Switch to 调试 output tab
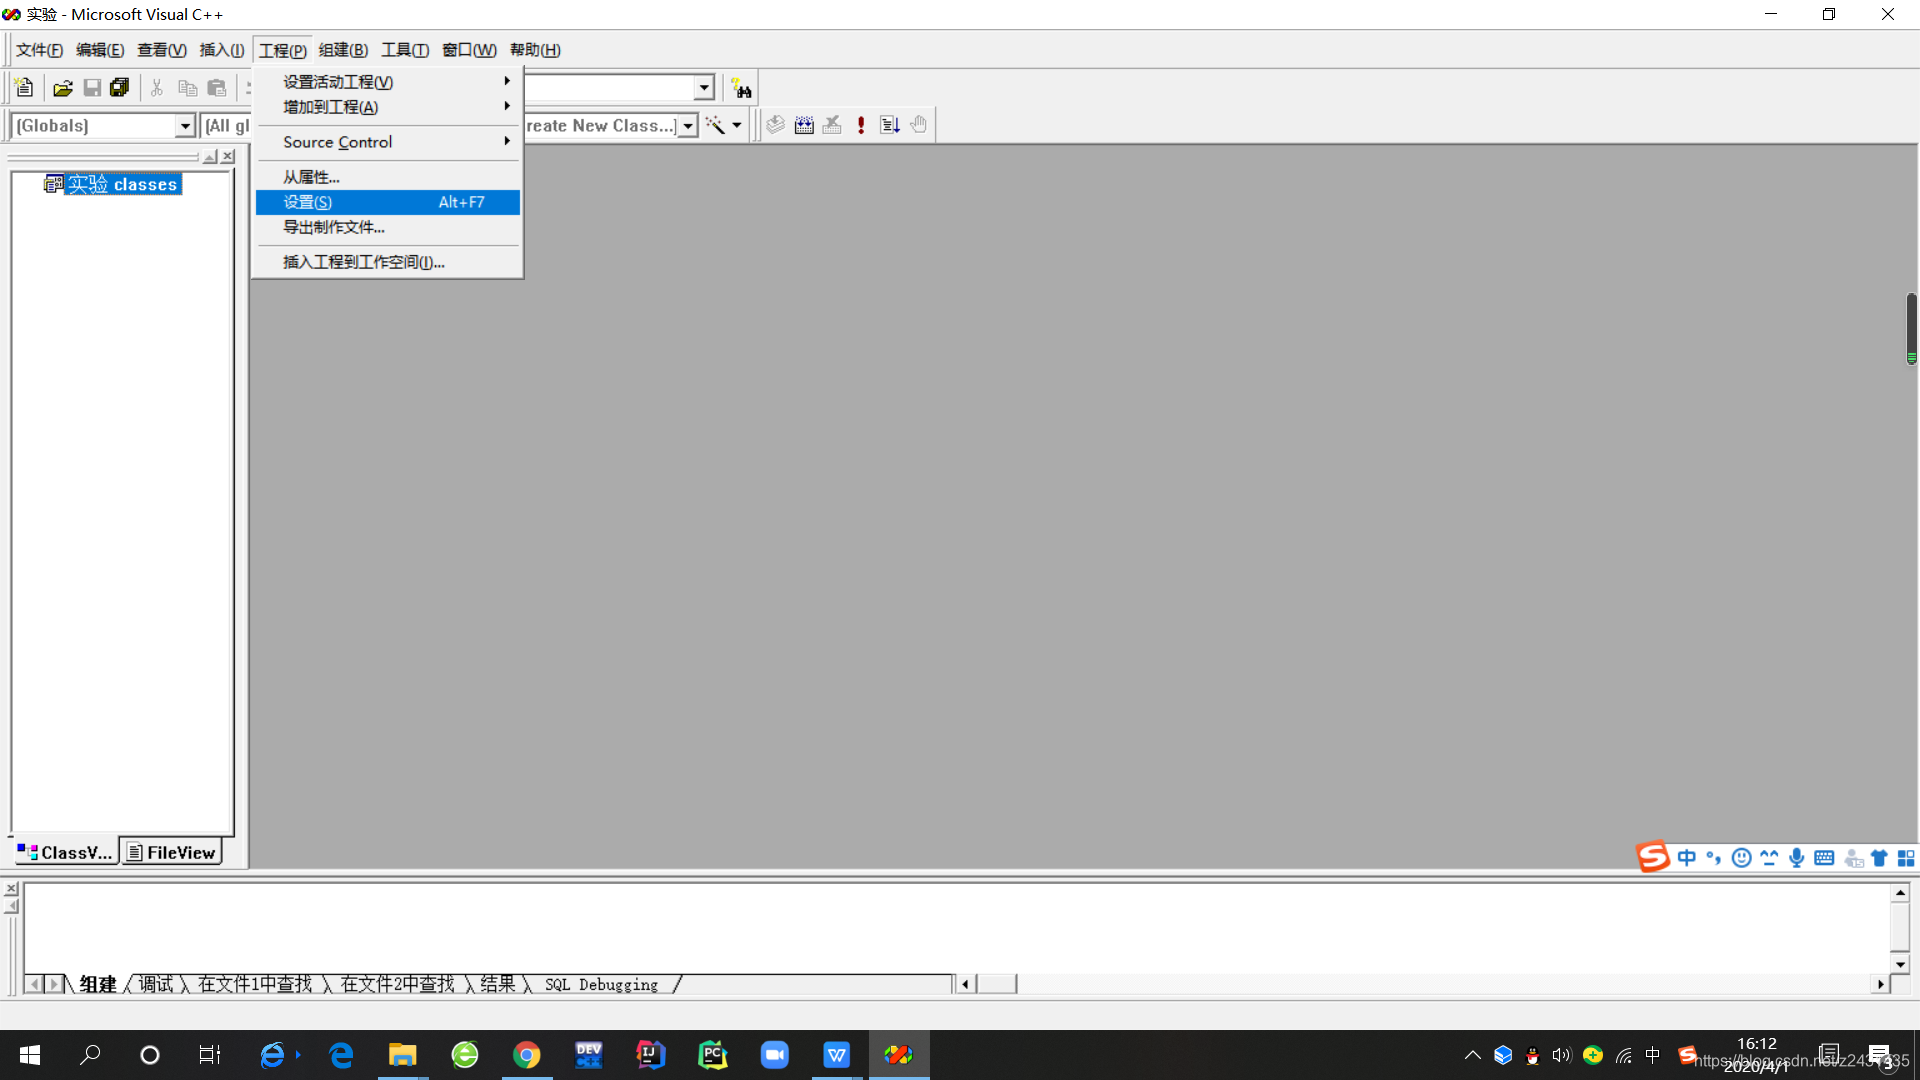Viewport: 1920px width, 1080px height. 156,984
